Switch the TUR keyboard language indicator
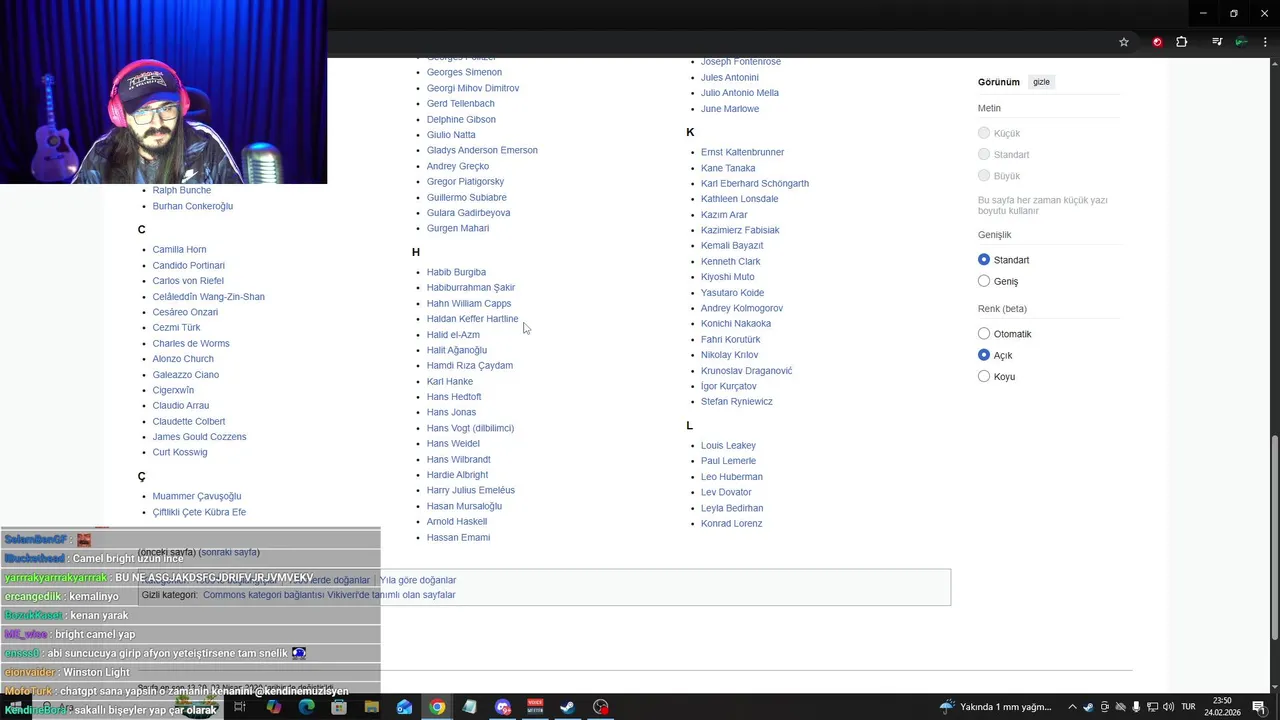Image resolution: width=1280 pixels, height=720 pixels. pyautogui.click(x=1188, y=707)
